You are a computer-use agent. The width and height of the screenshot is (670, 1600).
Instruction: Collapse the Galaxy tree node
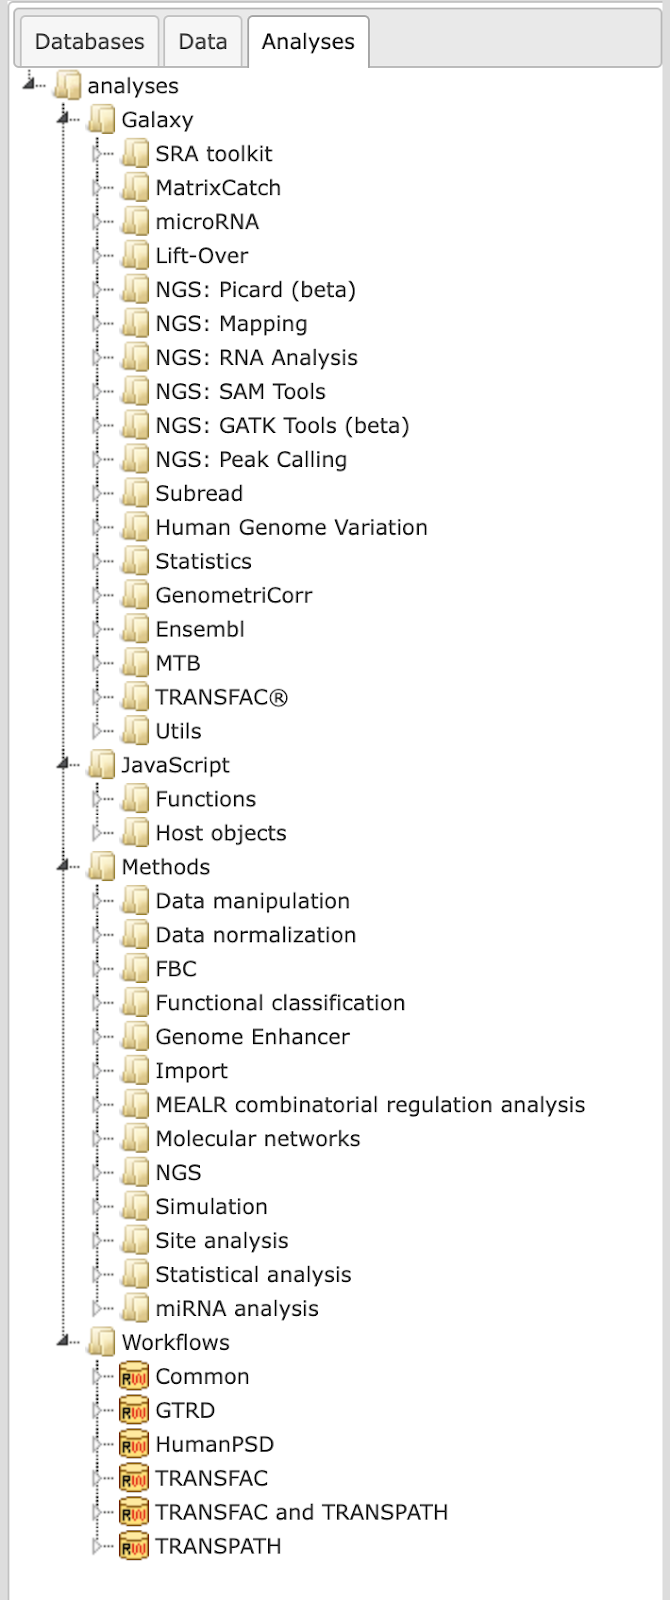65,119
